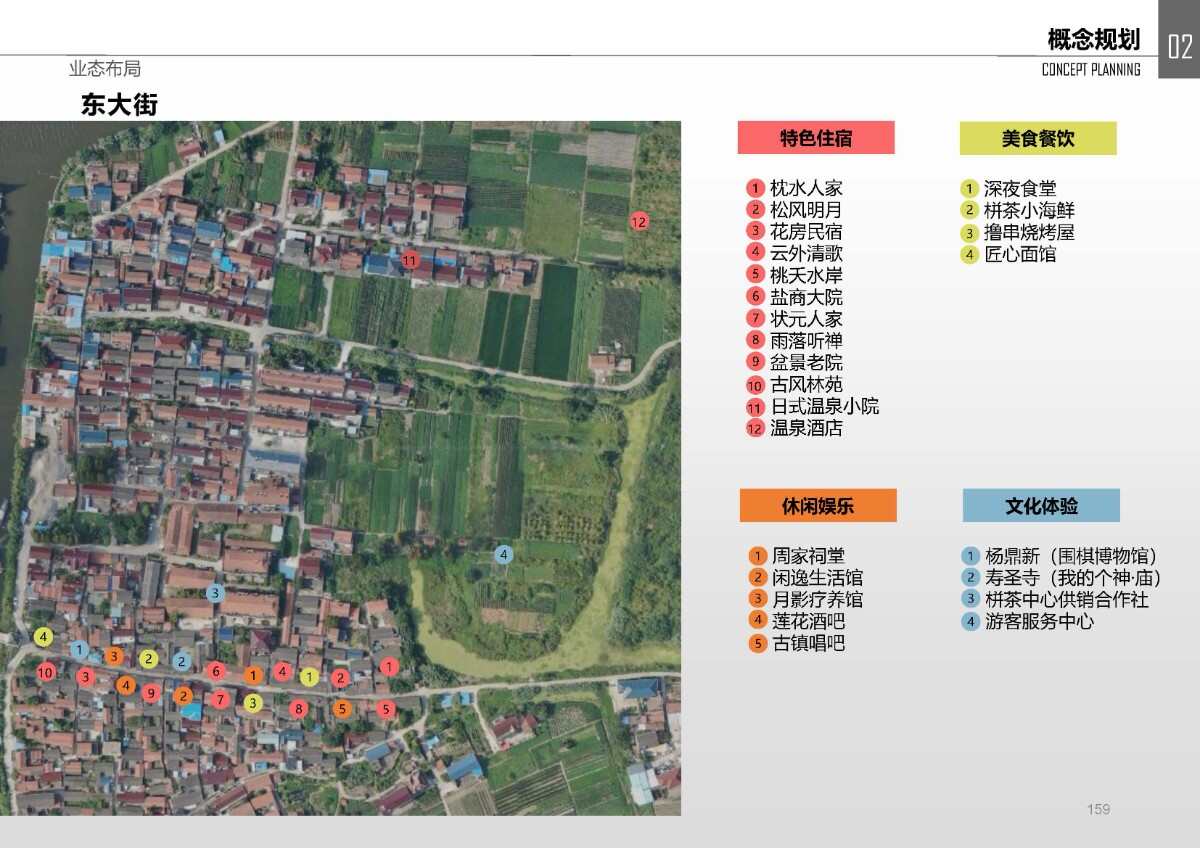
Task: Click yellow marker 4 on the map
Action: tap(43, 636)
